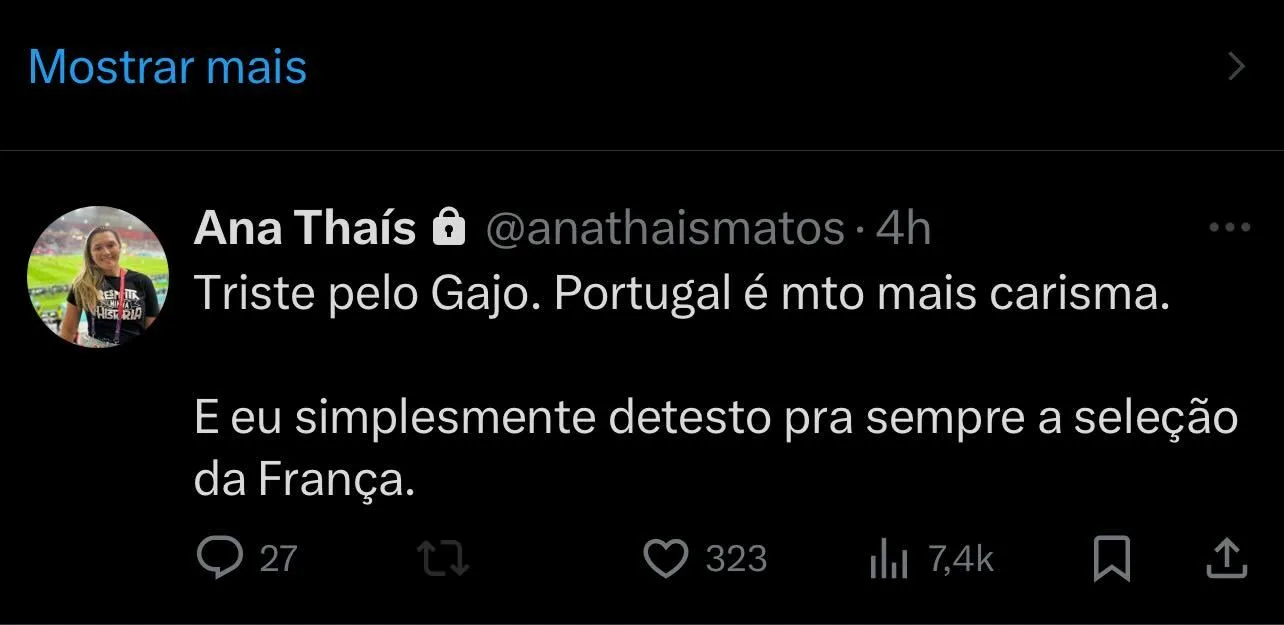
Task: Open the tweet via "Triste pelo Gajo" text
Action: [x=366, y=294]
